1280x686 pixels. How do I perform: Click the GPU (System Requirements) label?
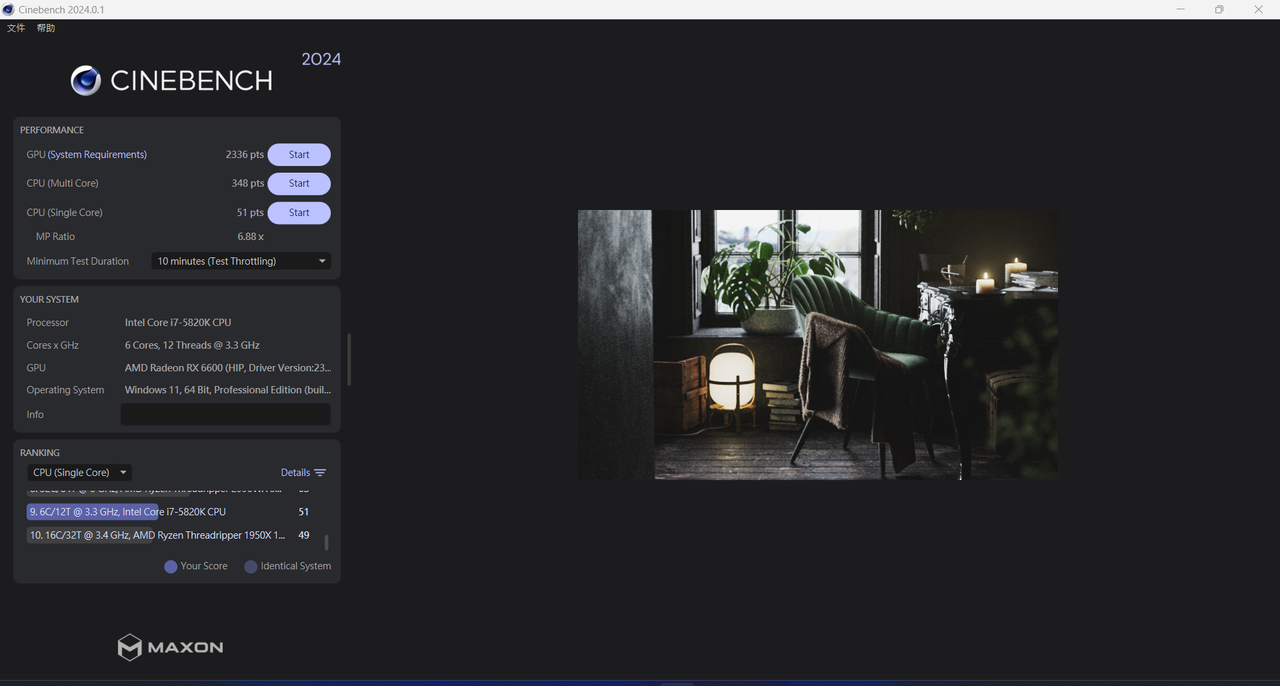tap(87, 155)
